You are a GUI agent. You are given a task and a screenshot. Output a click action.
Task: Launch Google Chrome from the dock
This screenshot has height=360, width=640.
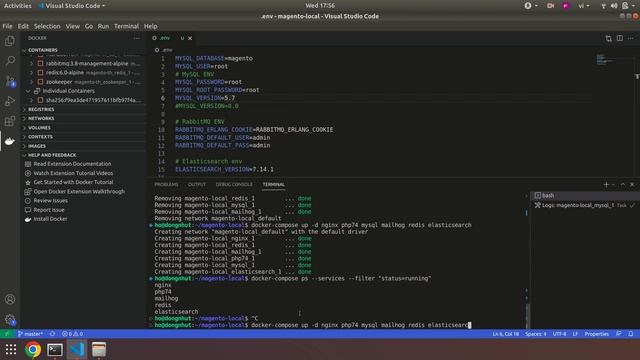(33, 350)
